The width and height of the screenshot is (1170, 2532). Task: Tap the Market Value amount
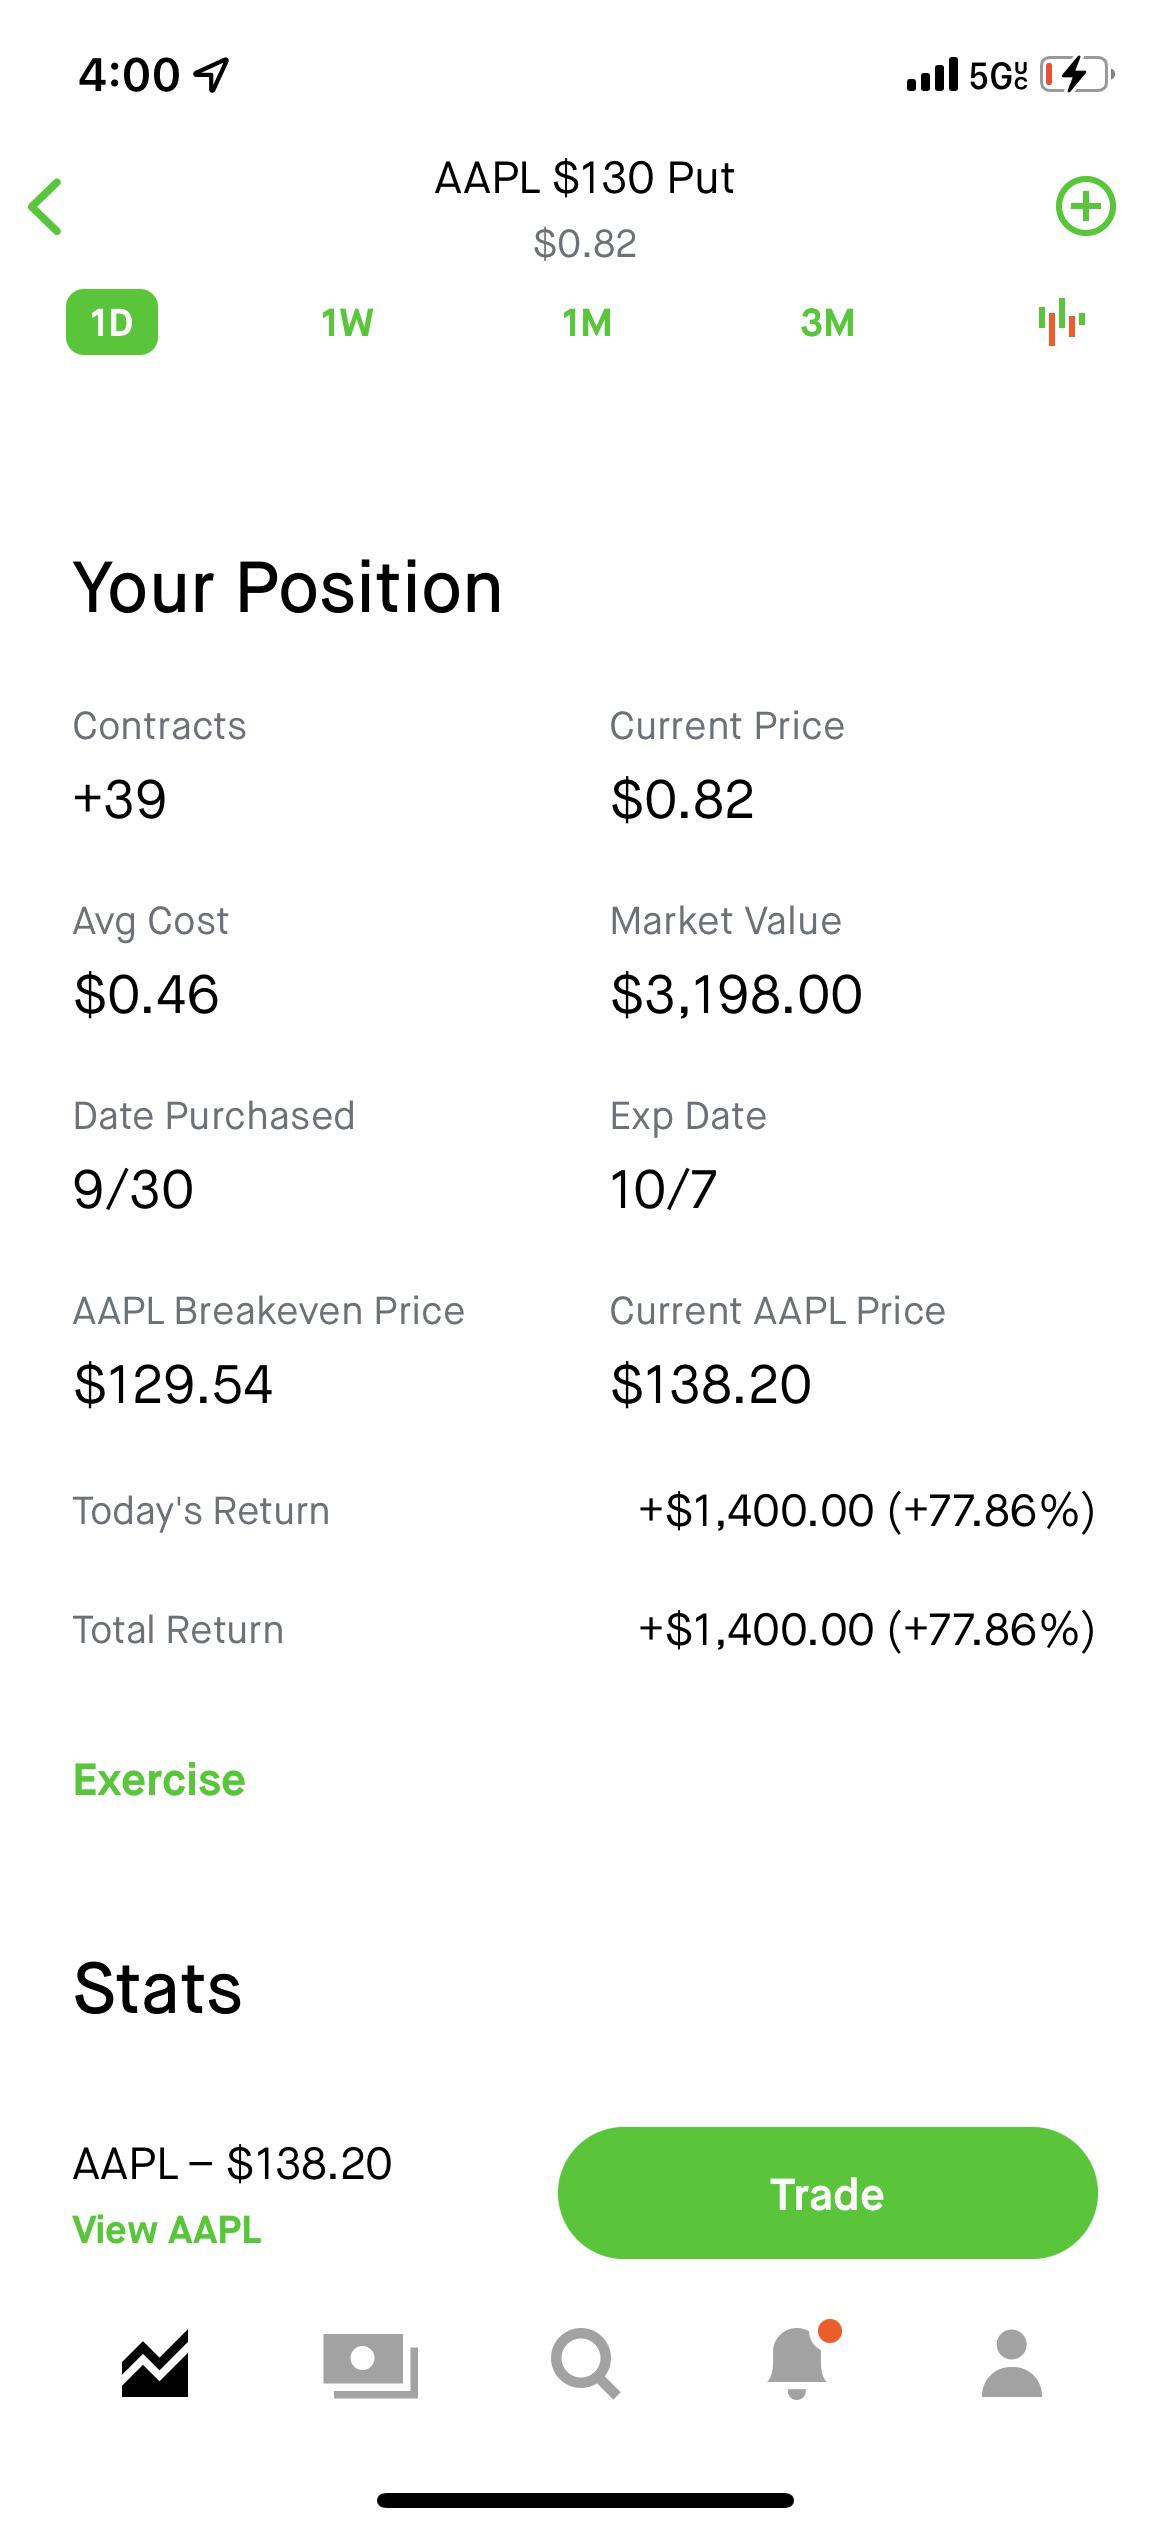click(x=736, y=994)
